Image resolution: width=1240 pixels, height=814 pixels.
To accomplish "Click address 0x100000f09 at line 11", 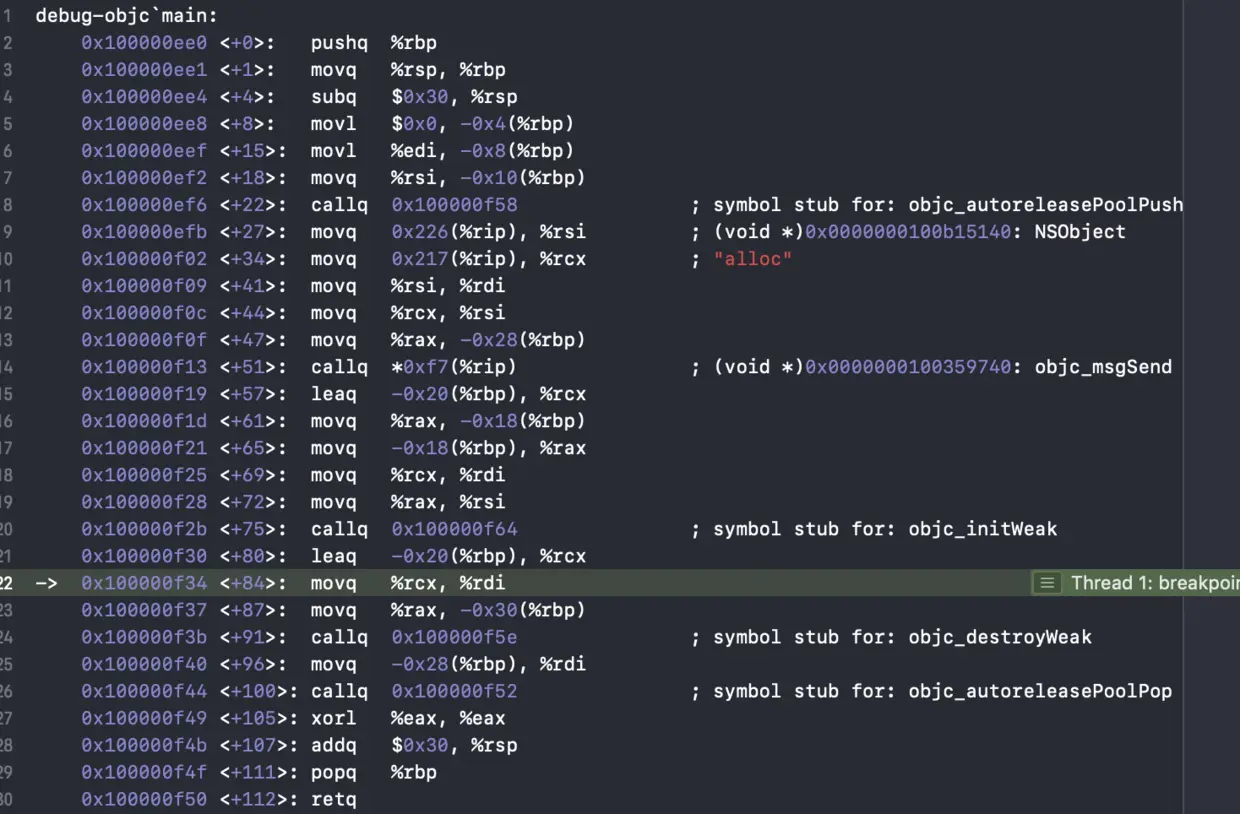I will pos(144,286).
